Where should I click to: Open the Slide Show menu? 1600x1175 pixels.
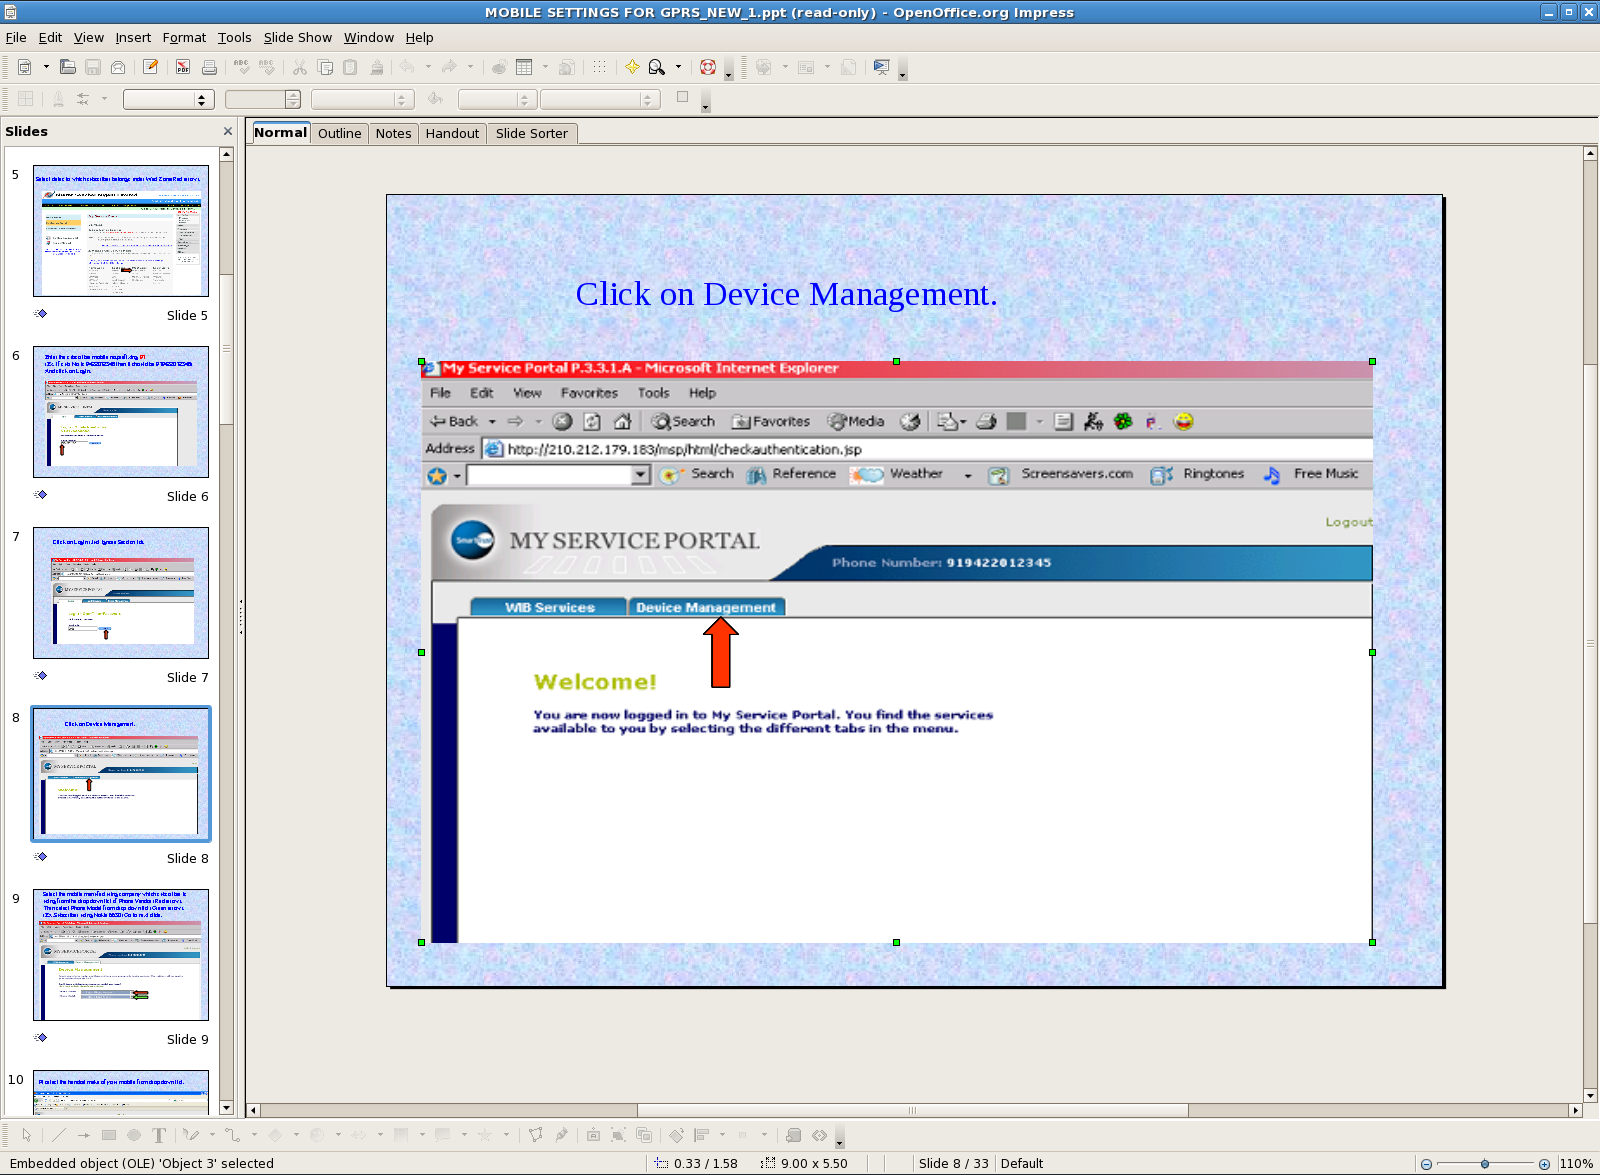(298, 38)
